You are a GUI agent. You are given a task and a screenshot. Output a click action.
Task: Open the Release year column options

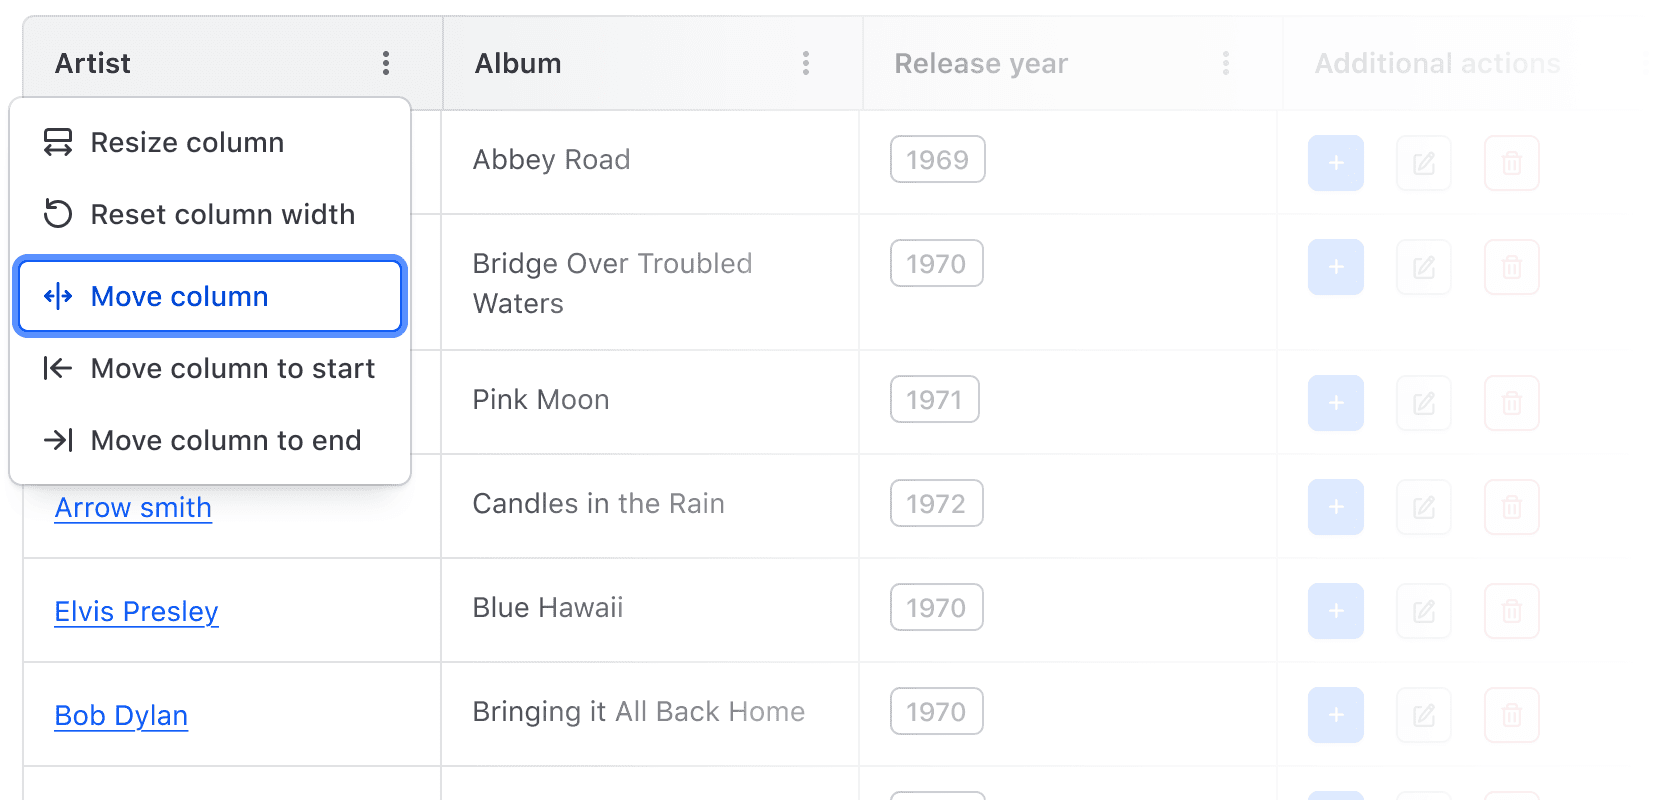tap(1226, 64)
